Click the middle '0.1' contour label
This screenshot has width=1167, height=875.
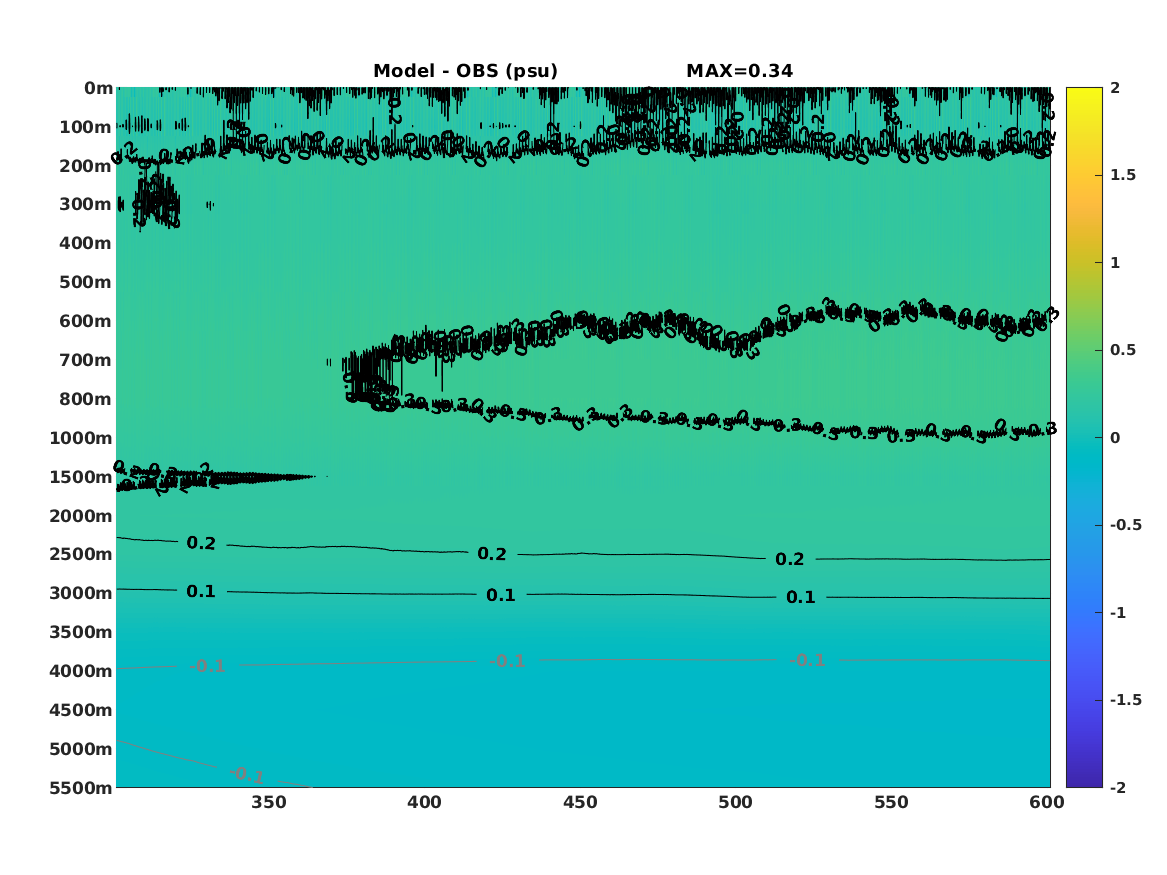(501, 594)
